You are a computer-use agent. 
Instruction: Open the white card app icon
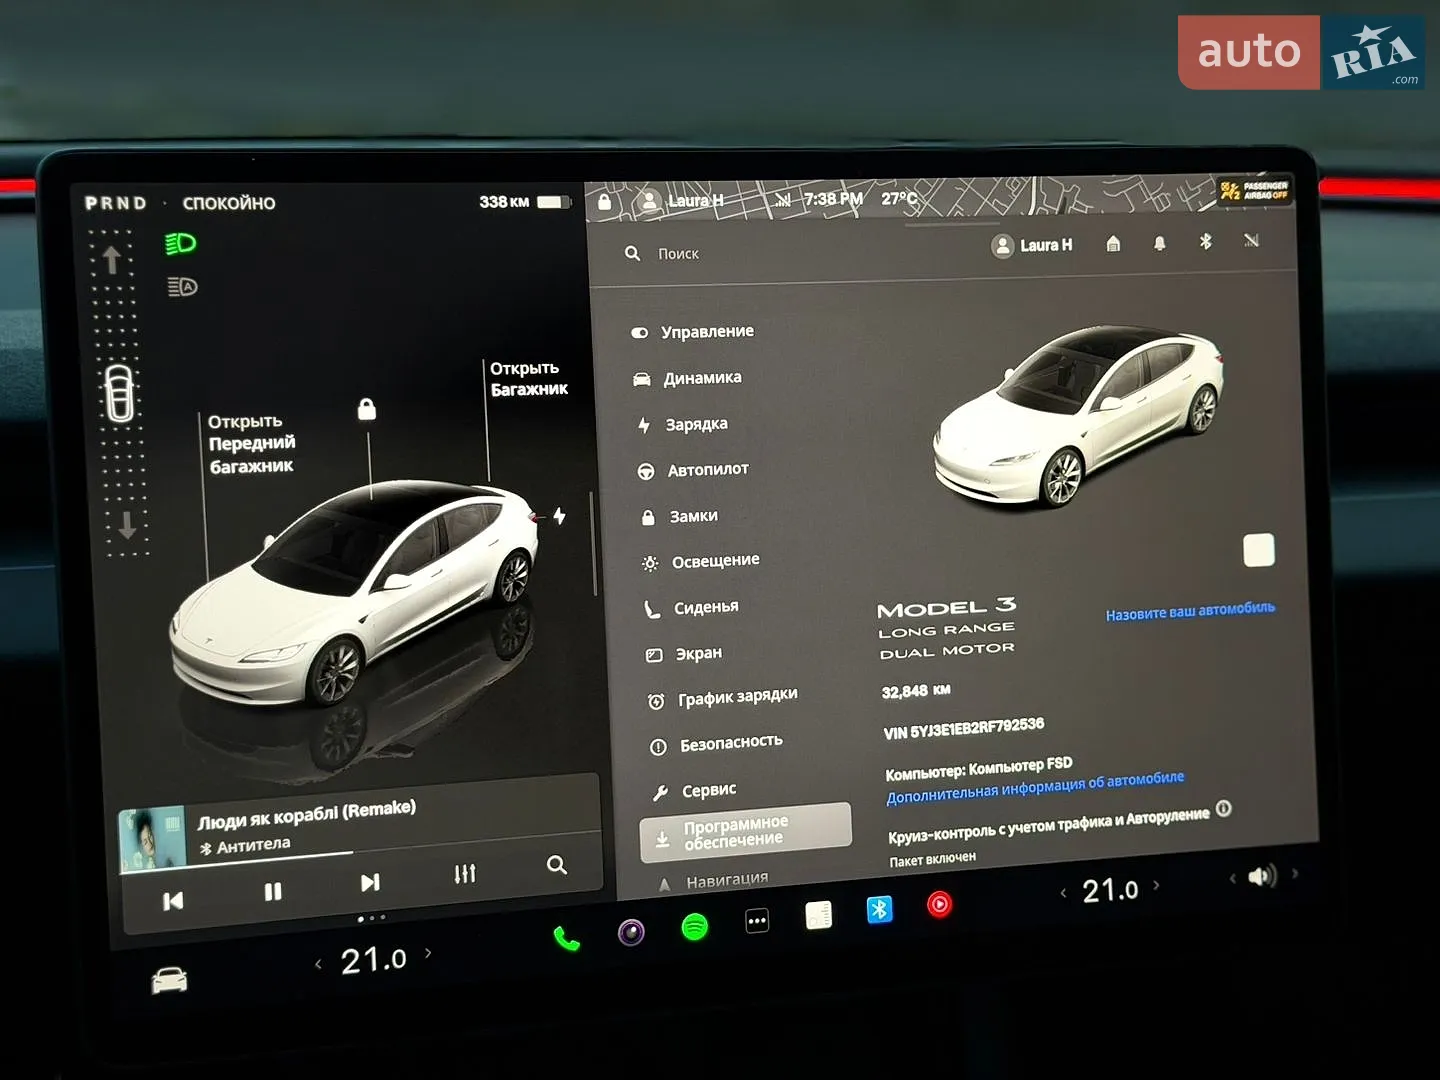(819, 915)
